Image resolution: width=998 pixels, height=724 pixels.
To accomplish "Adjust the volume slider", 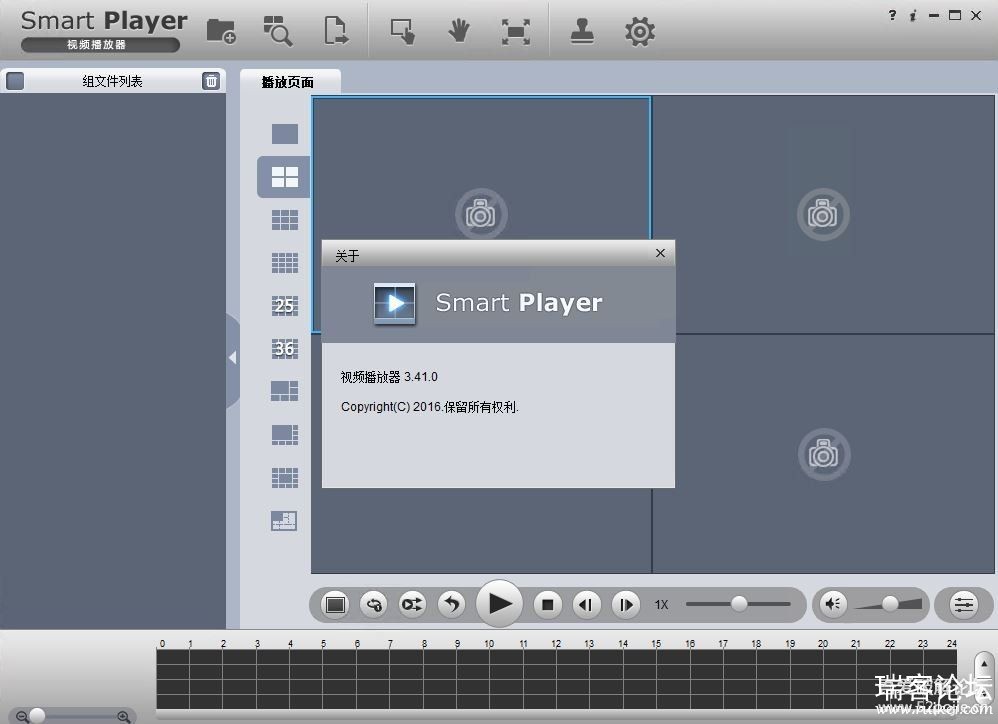I will tap(890, 603).
